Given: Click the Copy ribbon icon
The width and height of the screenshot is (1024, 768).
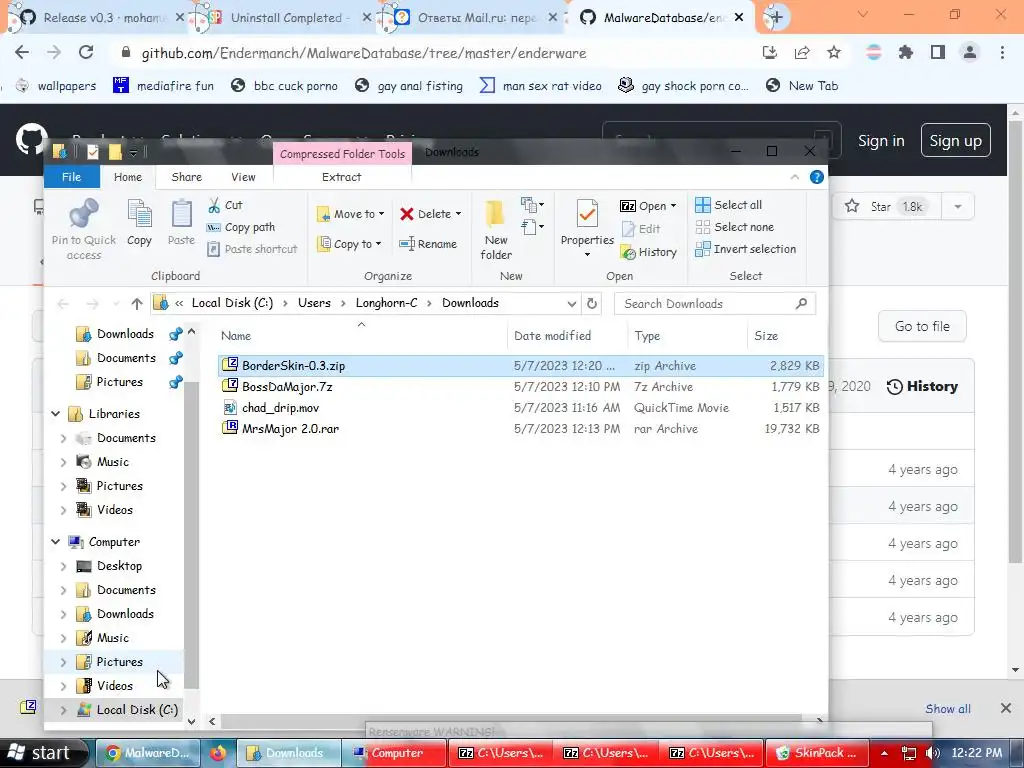Looking at the screenshot, I should 139,216.
